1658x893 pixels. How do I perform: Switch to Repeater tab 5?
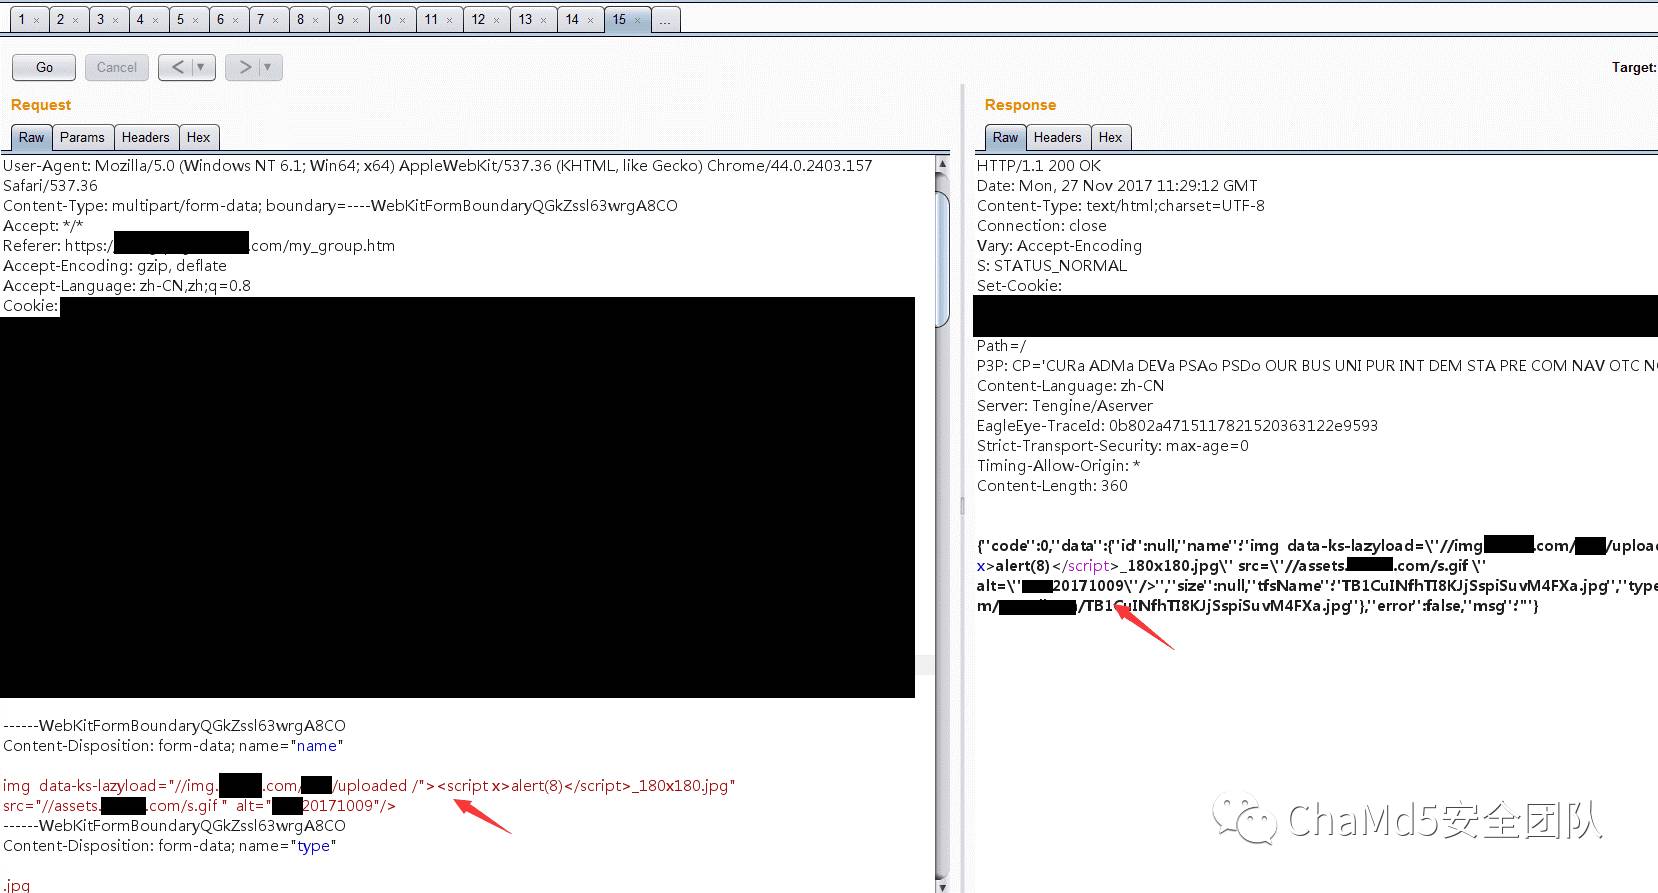189,19
